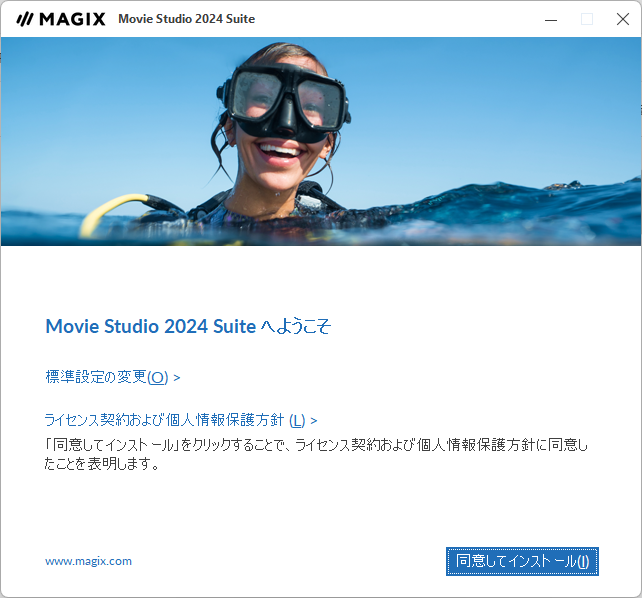Viewport: 642px width, 598px height.
Task: Click the (L) shortcut in the license link
Action: coord(297,420)
